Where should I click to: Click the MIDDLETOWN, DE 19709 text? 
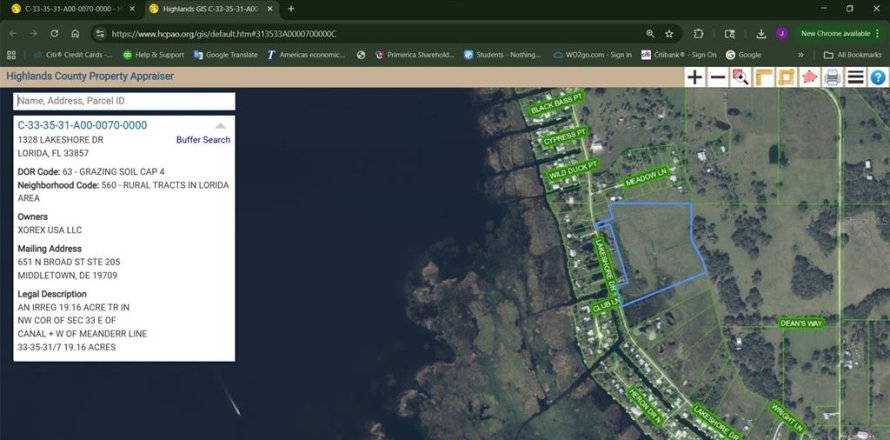[68, 275]
